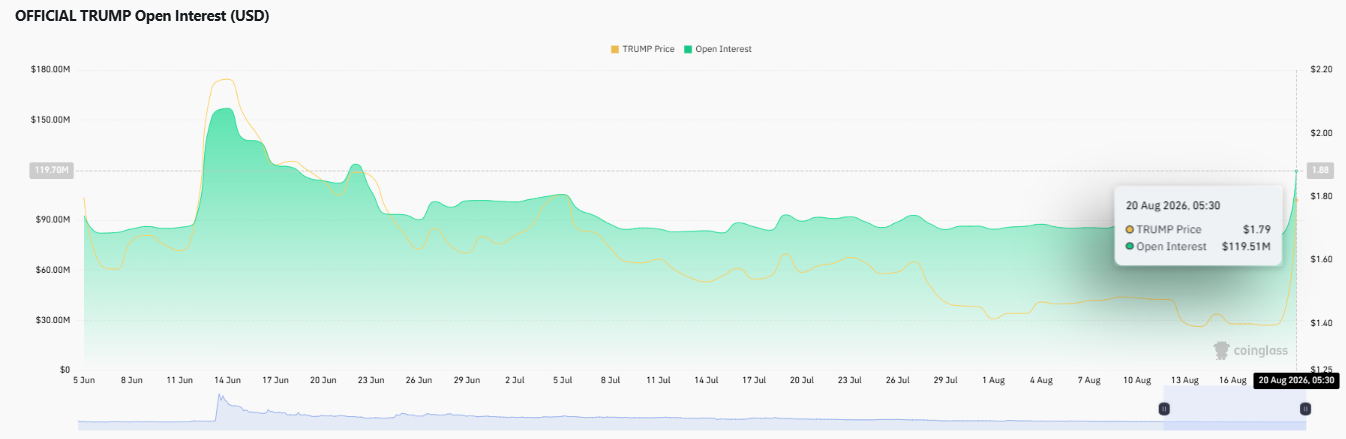This screenshot has height=439, width=1346.
Task: Click the $1.25 right axis label
Action: 1321,370
